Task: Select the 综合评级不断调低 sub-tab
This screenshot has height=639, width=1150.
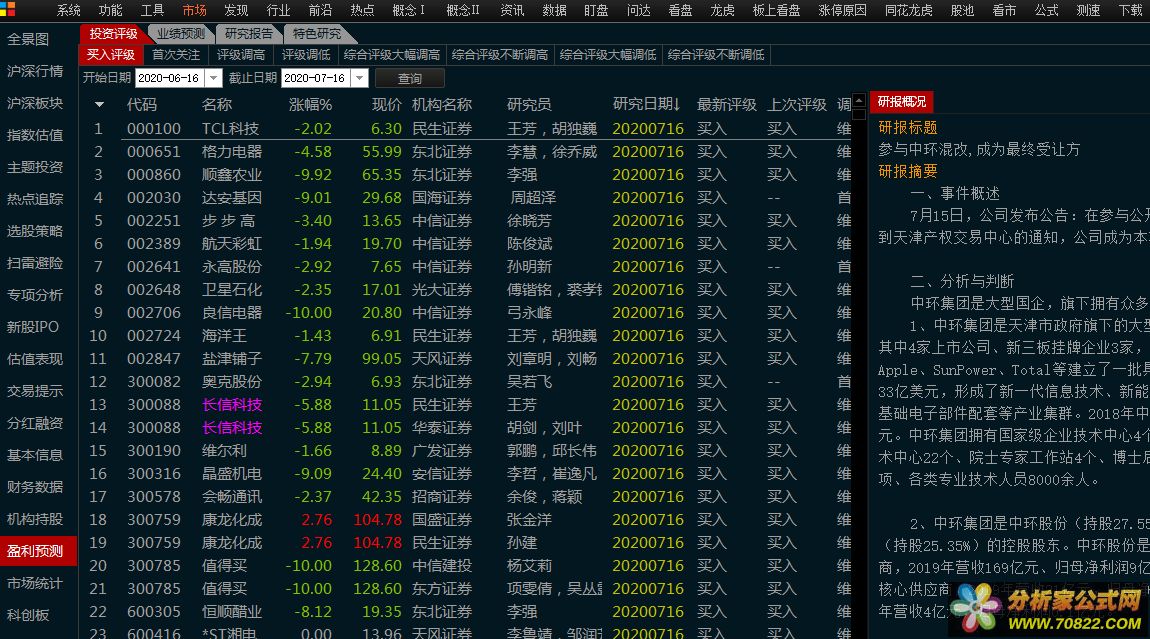Action: 716,55
